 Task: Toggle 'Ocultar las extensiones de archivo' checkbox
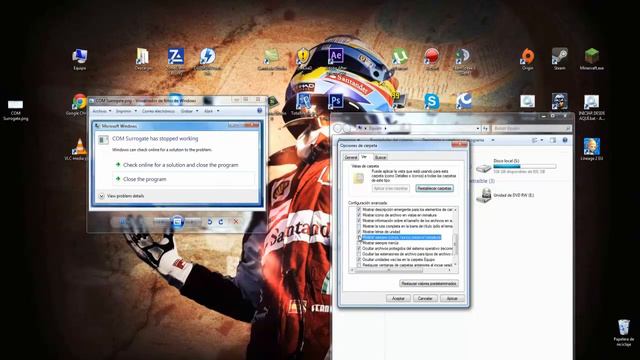click(359, 254)
